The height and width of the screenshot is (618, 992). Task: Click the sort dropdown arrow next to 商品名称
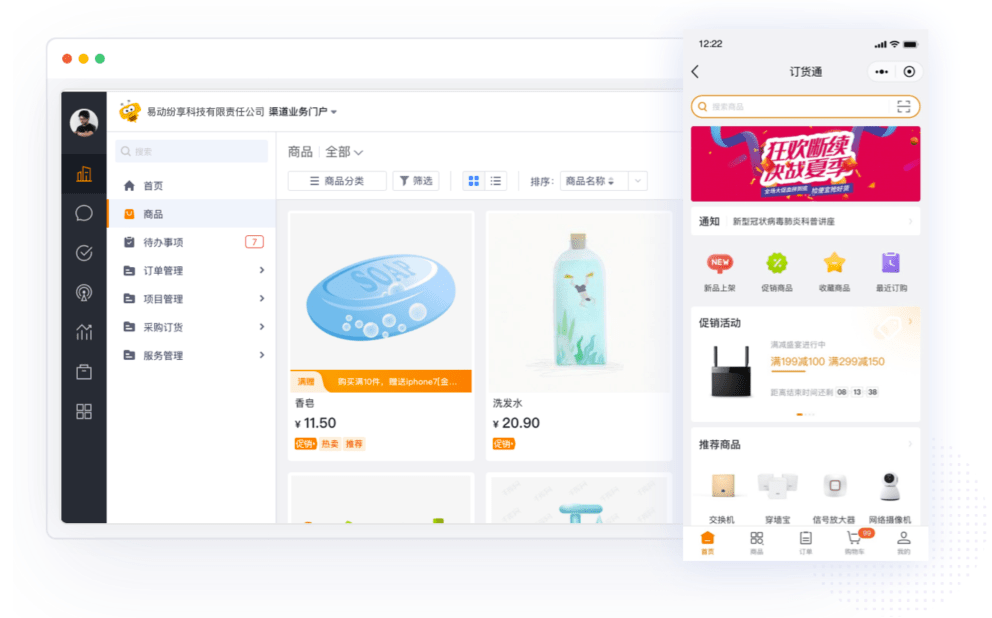click(x=638, y=181)
